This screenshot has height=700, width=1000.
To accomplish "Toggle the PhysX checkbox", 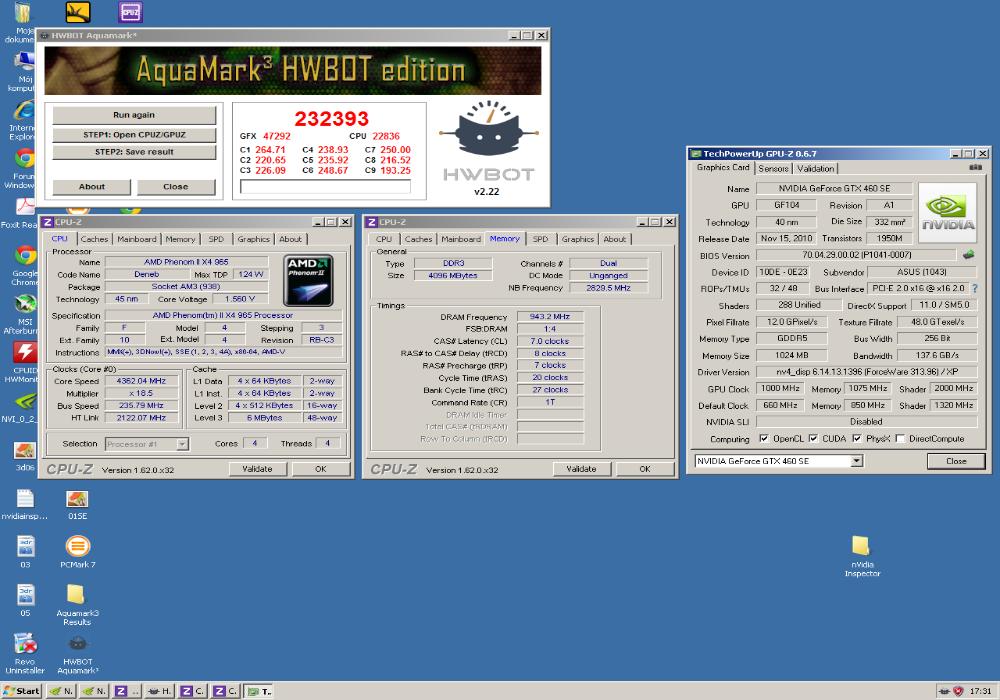I will tap(857, 439).
